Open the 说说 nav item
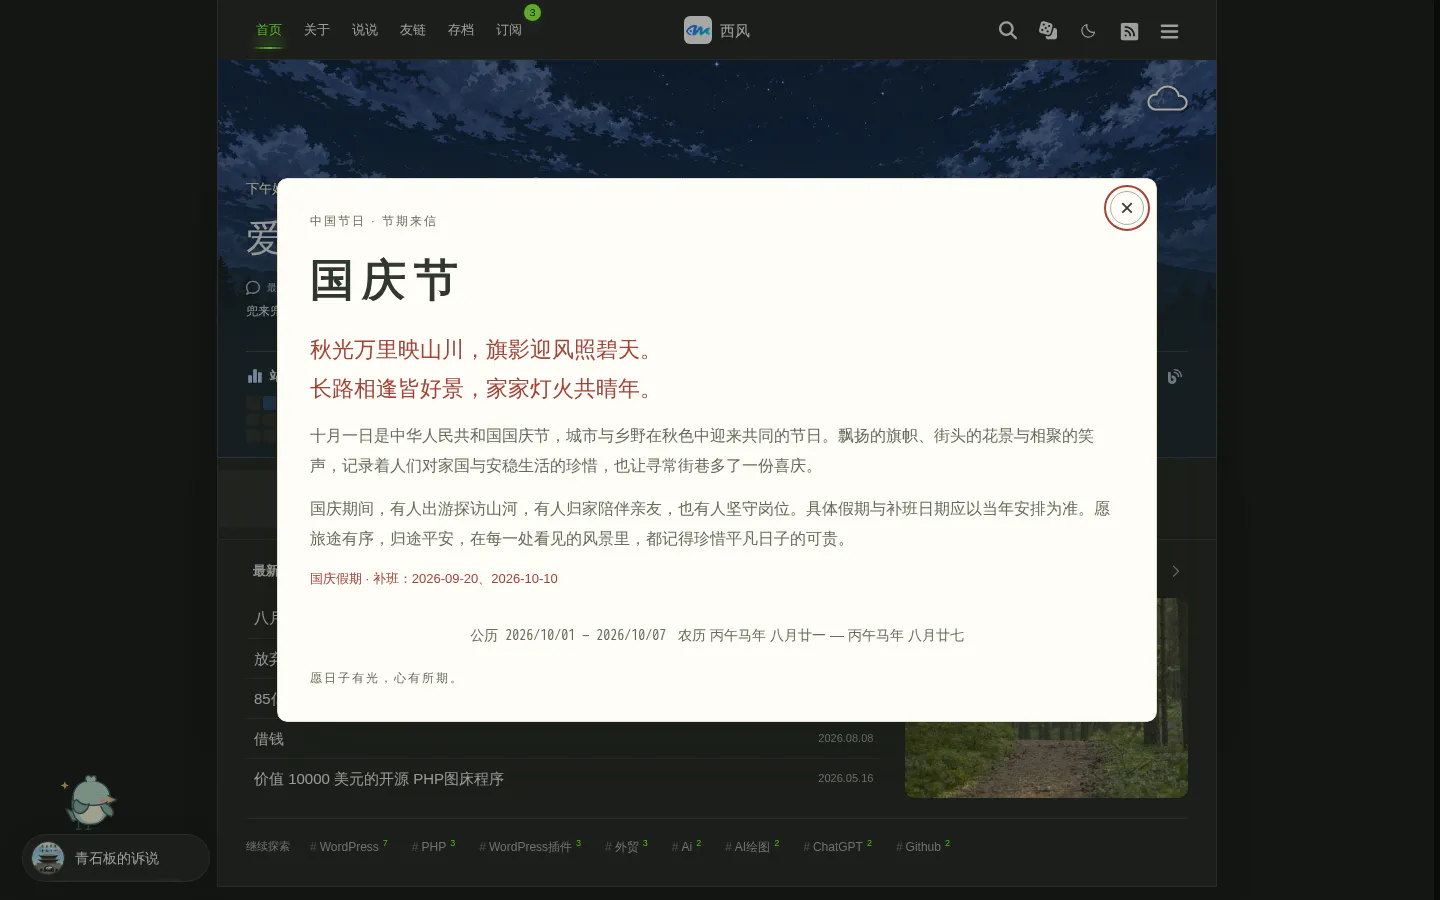The width and height of the screenshot is (1440, 900). pos(365,30)
